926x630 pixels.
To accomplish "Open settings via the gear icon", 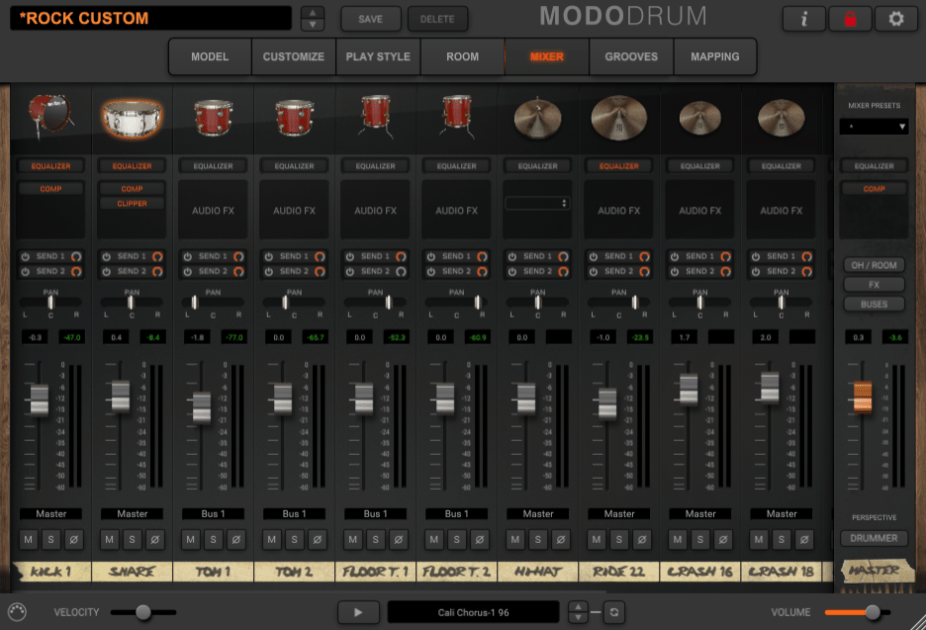I will pyautogui.click(x=896, y=19).
